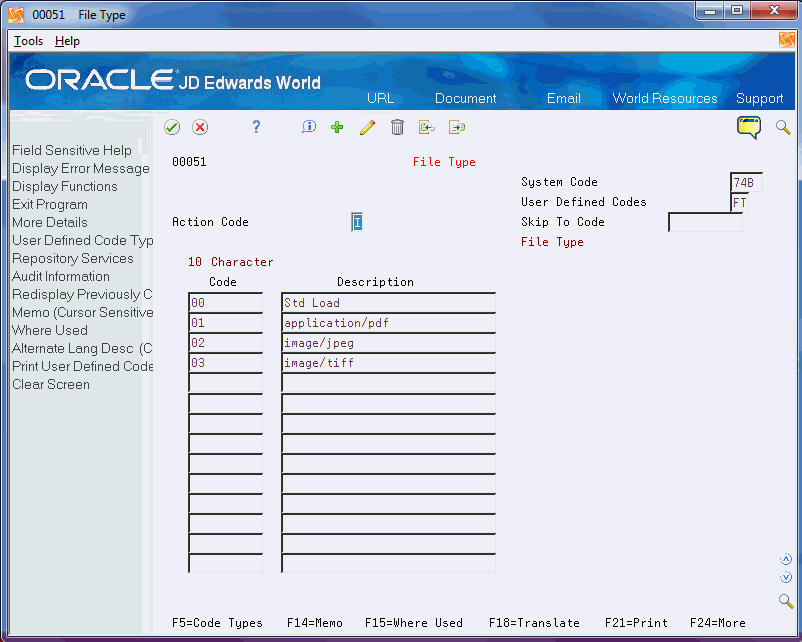The height and width of the screenshot is (642, 802).
Task: Click F18=Translate function key
Action: [534, 623]
